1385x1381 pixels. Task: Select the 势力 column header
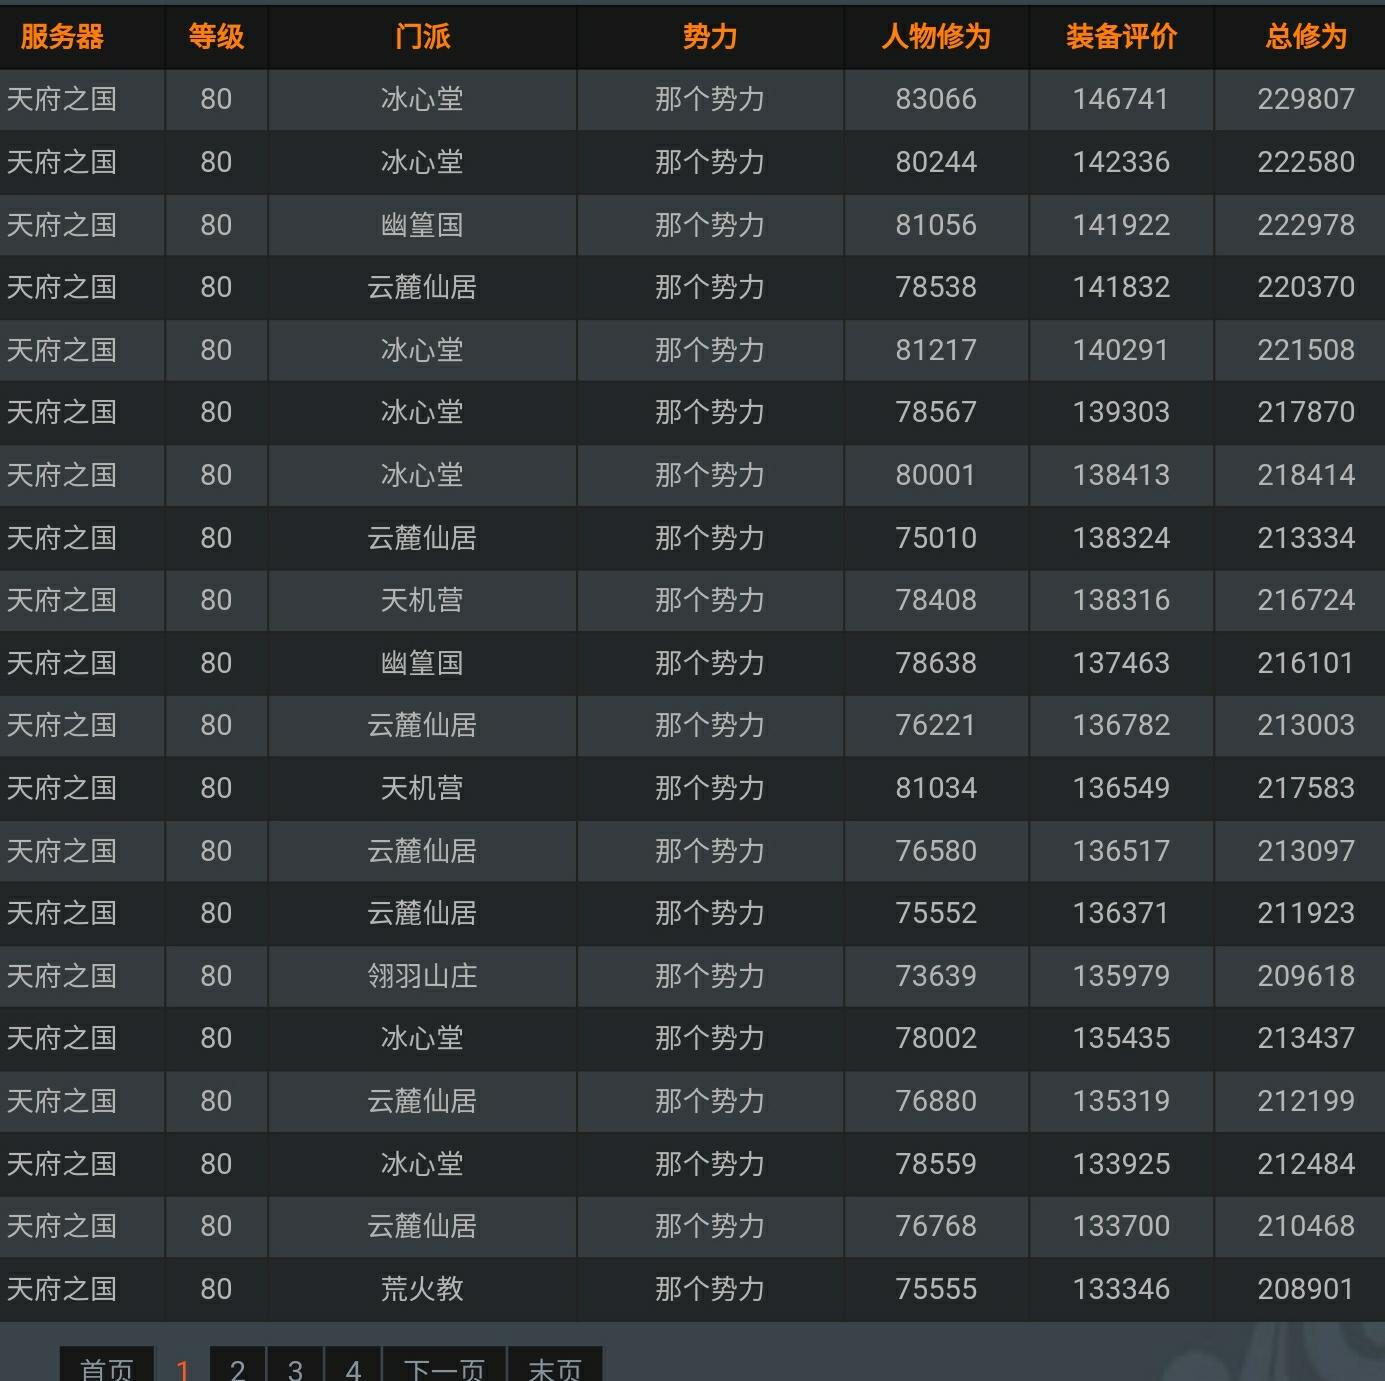[x=709, y=37]
